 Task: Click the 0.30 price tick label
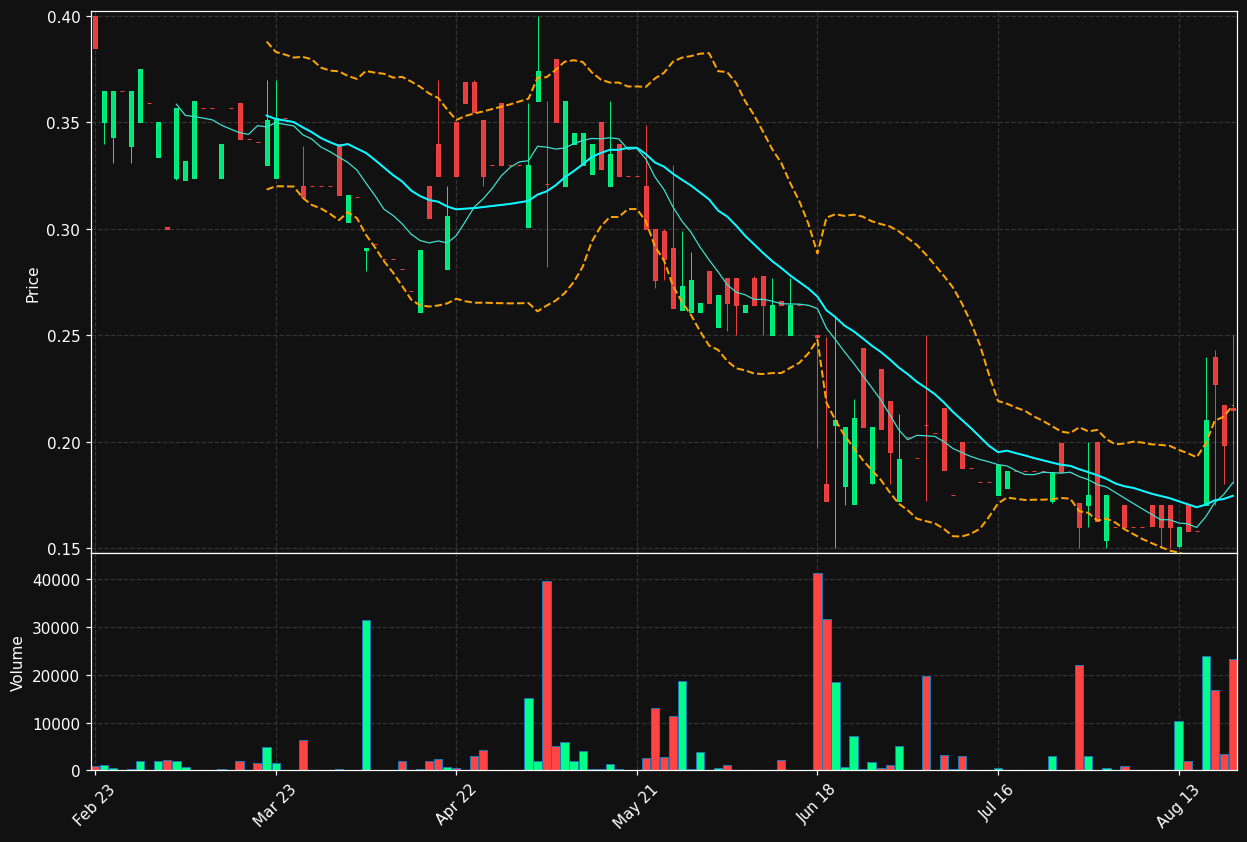tap(64, 230)
